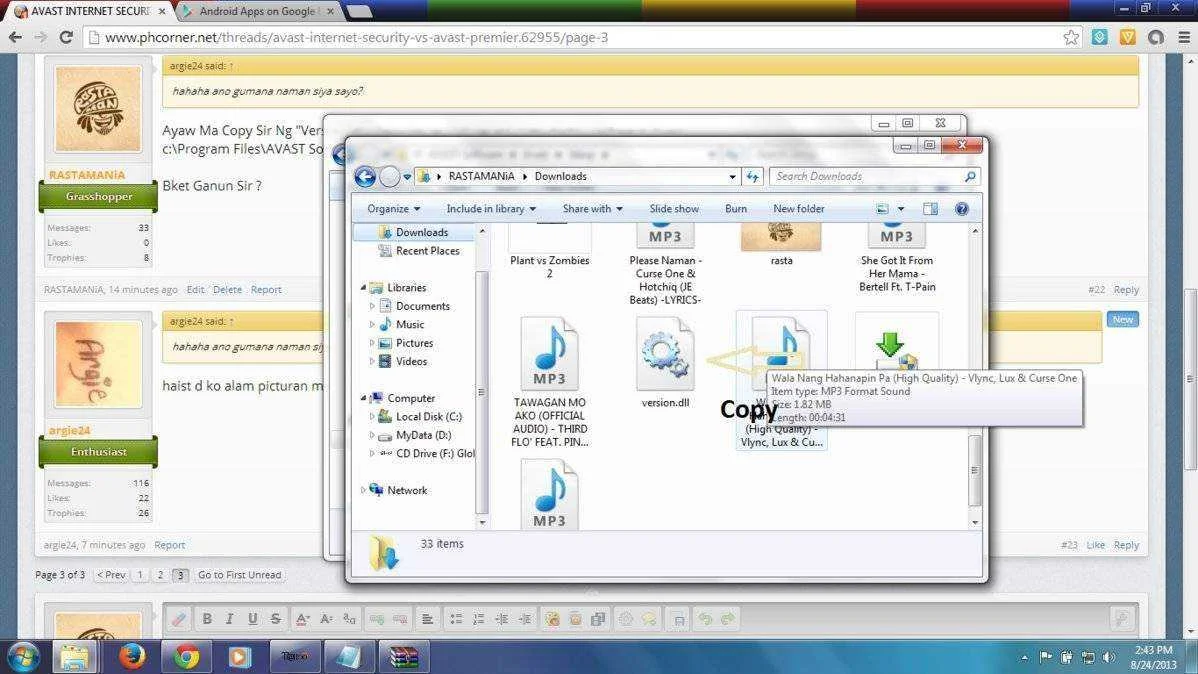Click New folder button
This screenshot has width=1198, height=674.
798,209
